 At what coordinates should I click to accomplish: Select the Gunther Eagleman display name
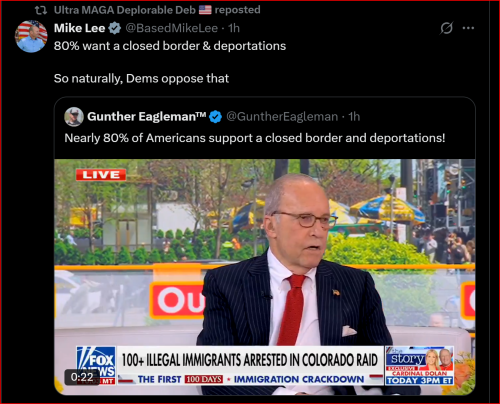click(x=147, y=117)
